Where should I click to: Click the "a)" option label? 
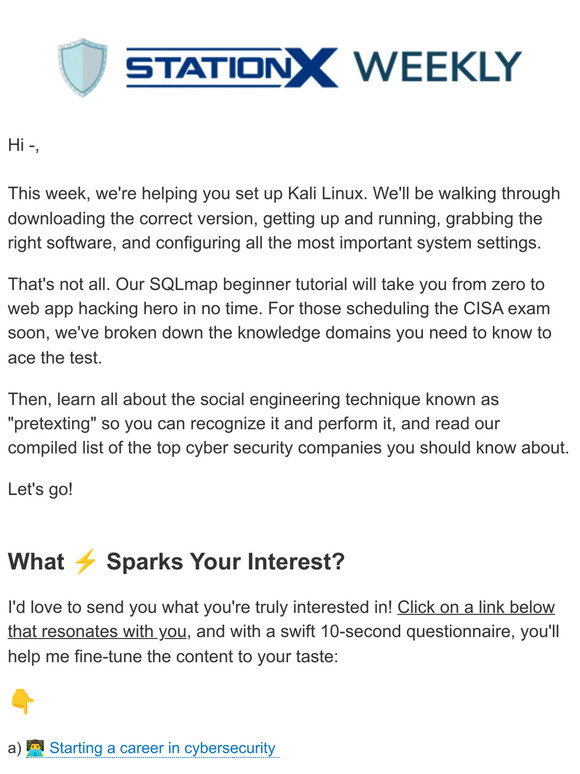click(x=15, y=748)
